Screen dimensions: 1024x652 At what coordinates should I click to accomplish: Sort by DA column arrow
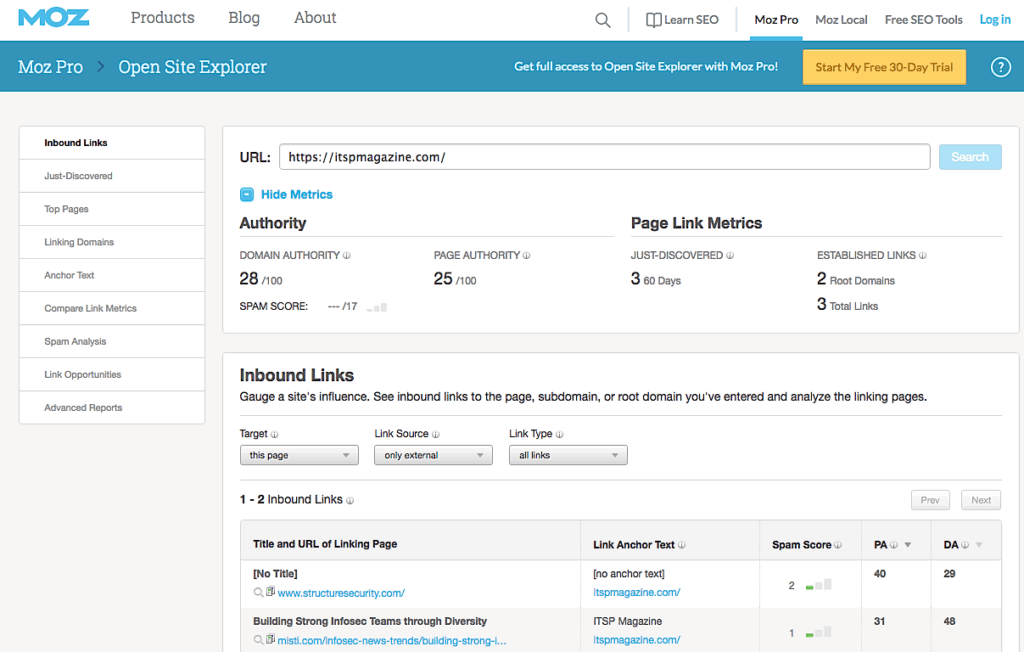click(x=979, y=545)
